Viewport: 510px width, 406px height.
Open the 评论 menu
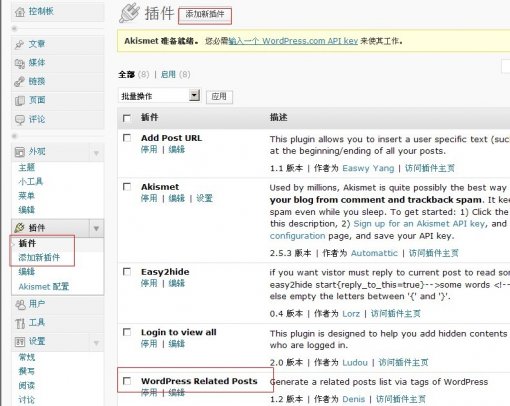click(37, 119)
